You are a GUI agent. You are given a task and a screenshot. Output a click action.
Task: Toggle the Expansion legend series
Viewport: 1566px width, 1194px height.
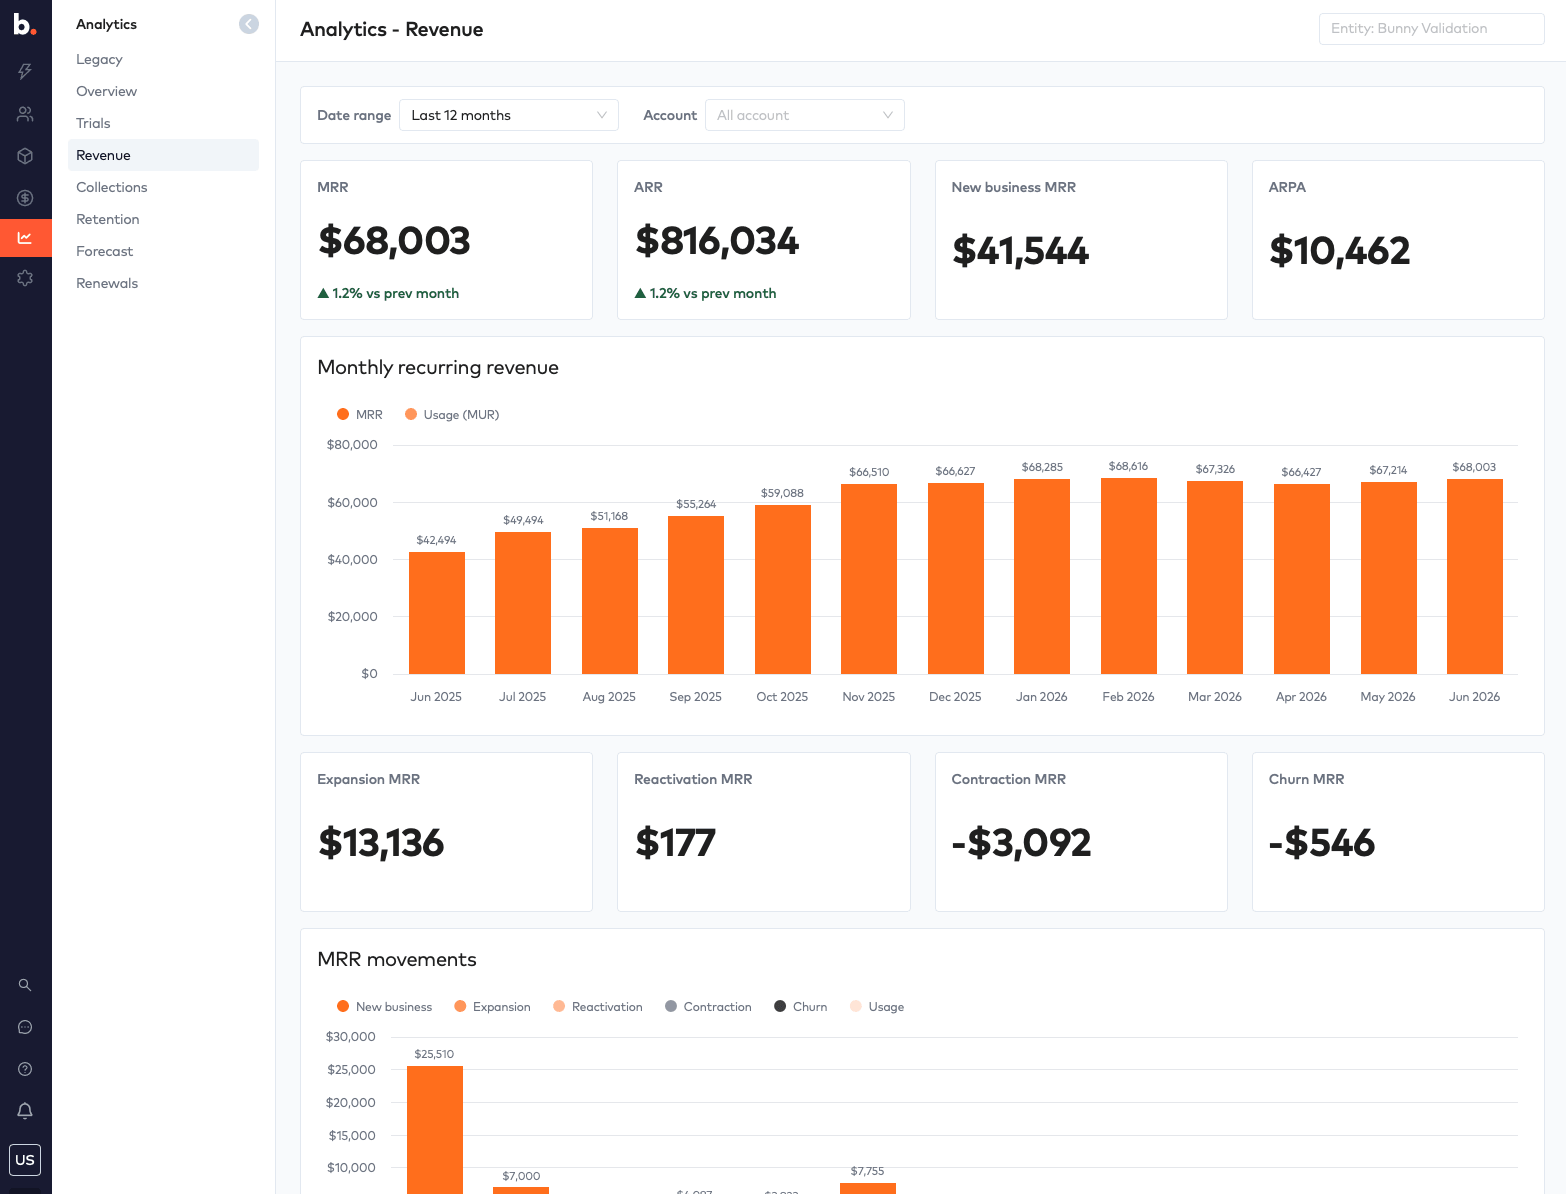point(492,1006)
